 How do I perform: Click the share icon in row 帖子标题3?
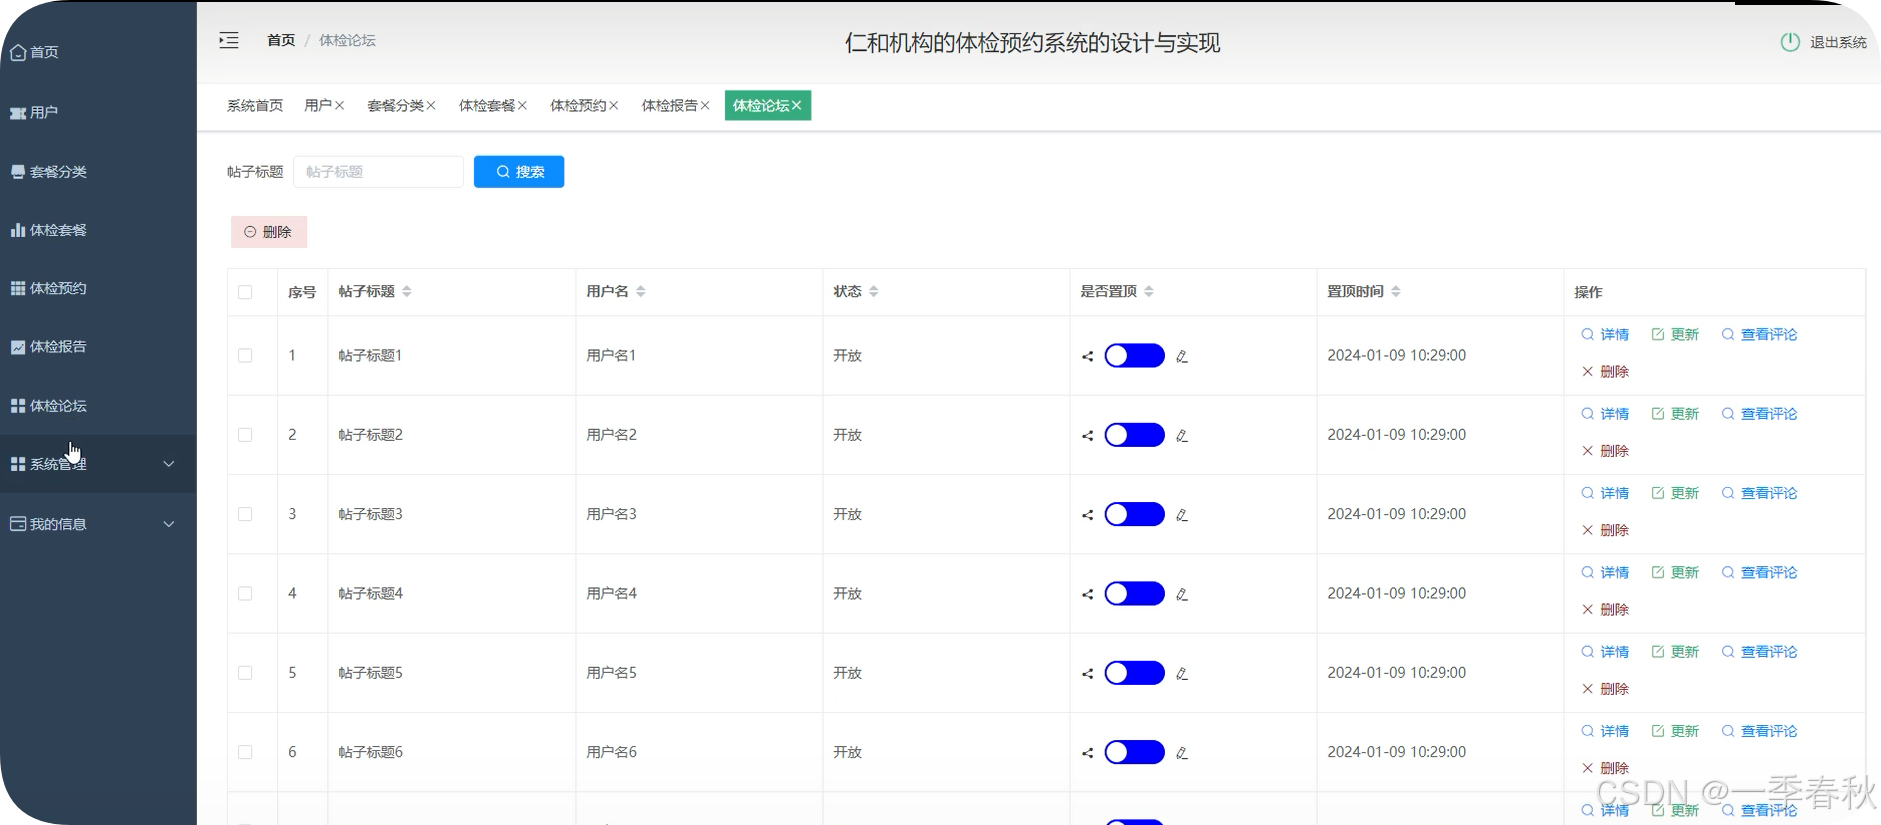click(1087, 515)
